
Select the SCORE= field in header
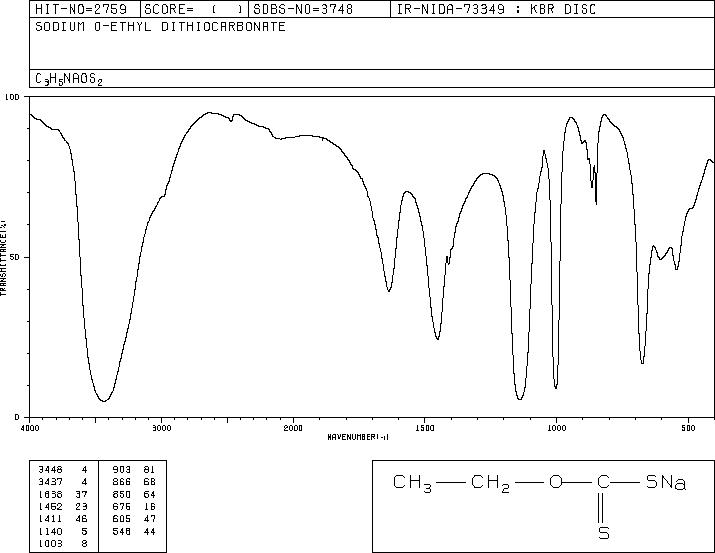click(x=194, y=9)
